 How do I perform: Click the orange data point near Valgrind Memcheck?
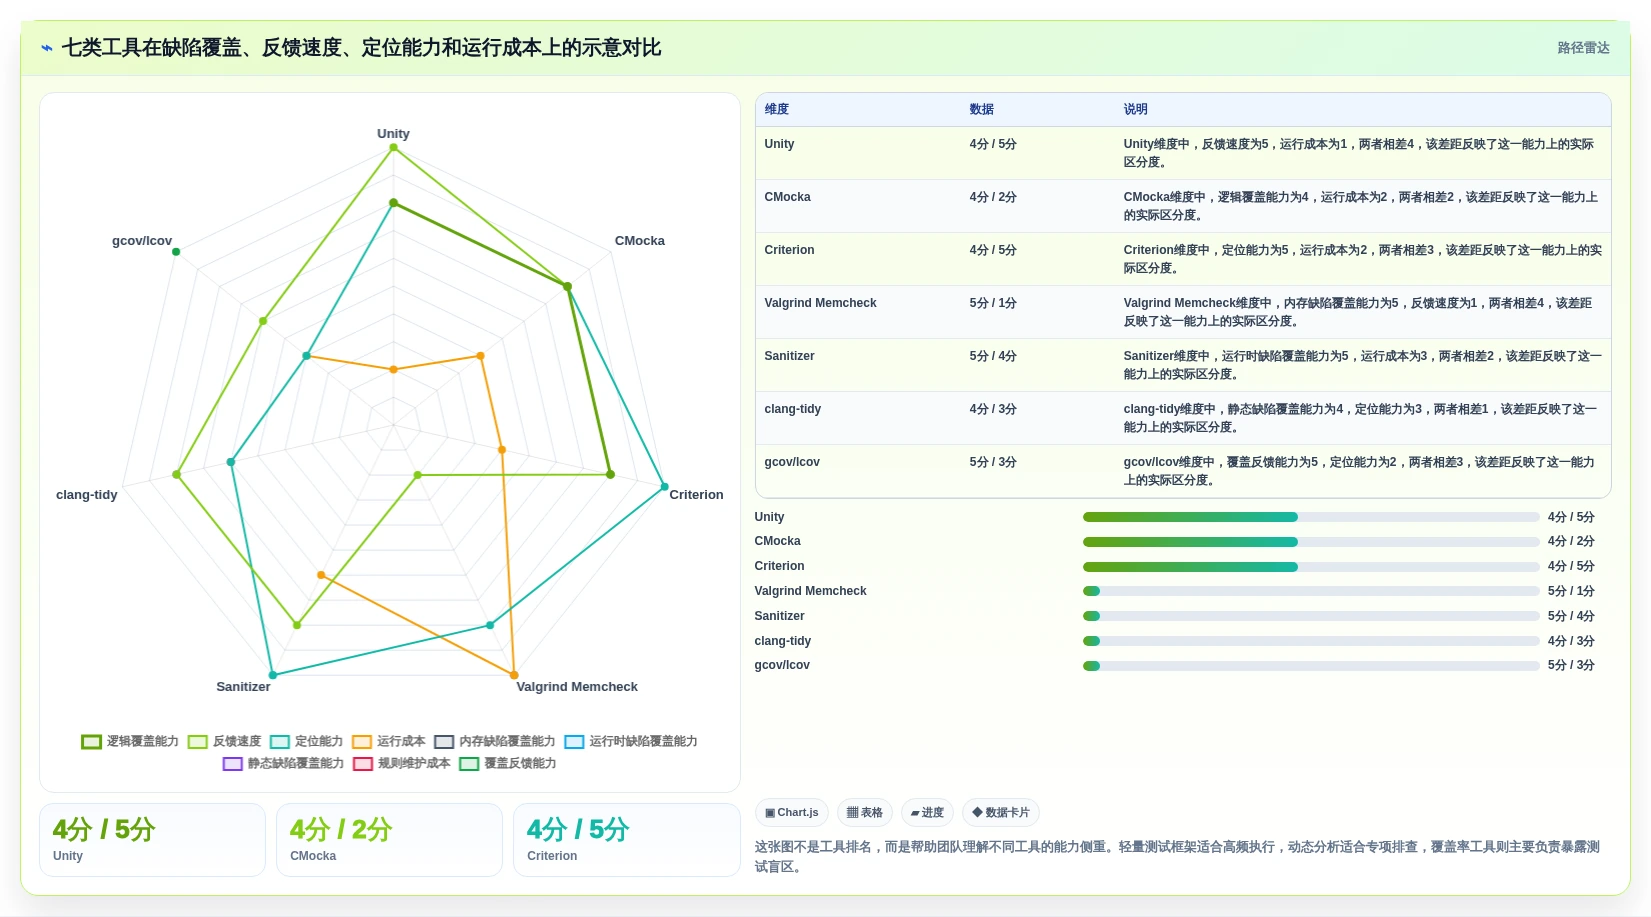[x=514, y=675]
